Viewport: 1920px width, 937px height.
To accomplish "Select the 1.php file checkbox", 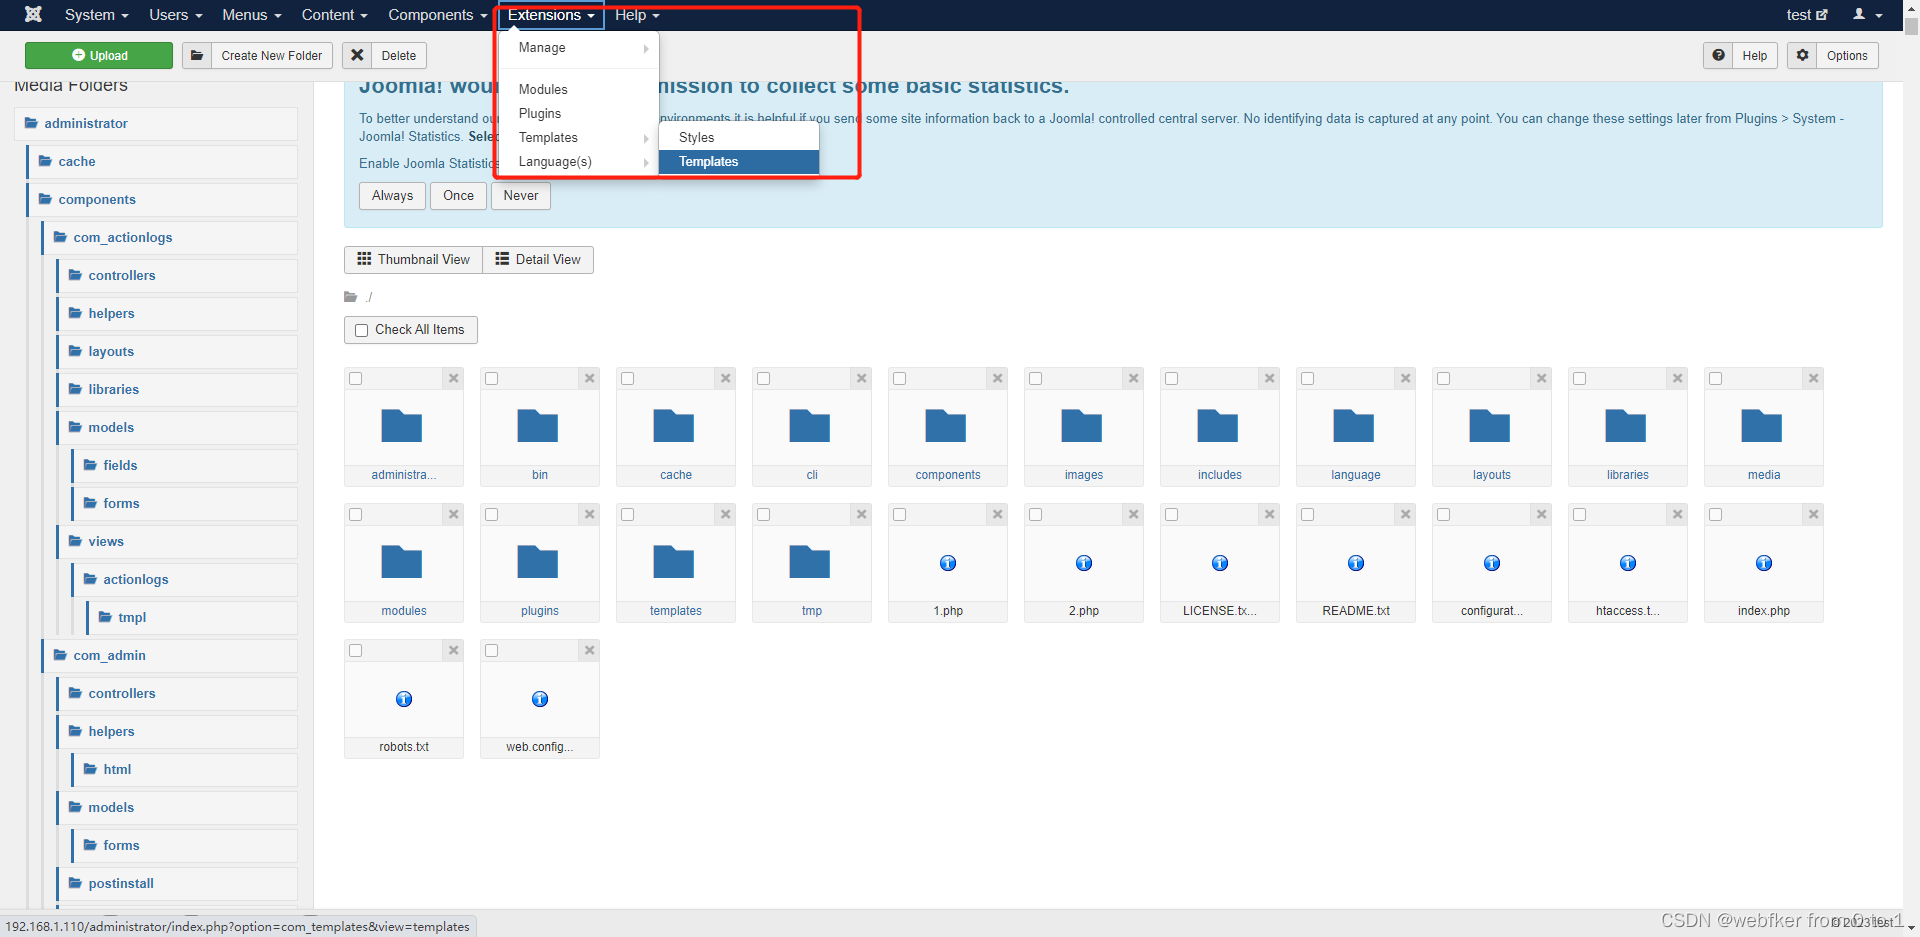I will pos(899,514).
